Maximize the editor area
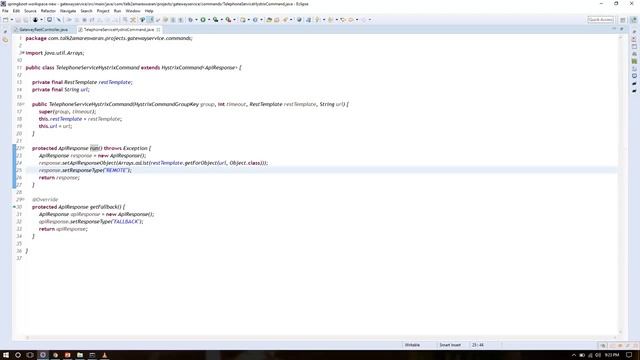 pos(622,29)
